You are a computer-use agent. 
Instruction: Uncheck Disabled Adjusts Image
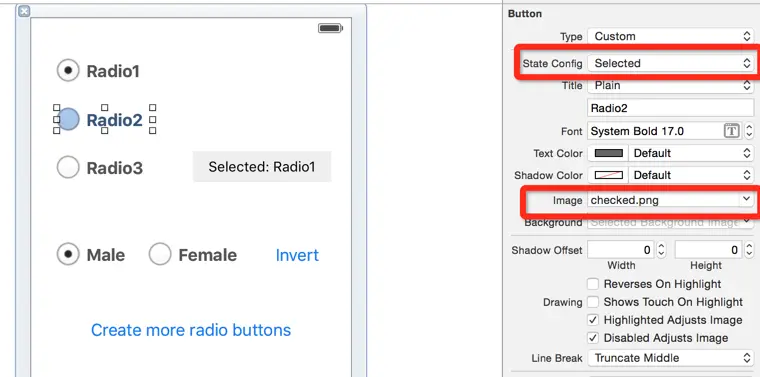tap(593, 338)
